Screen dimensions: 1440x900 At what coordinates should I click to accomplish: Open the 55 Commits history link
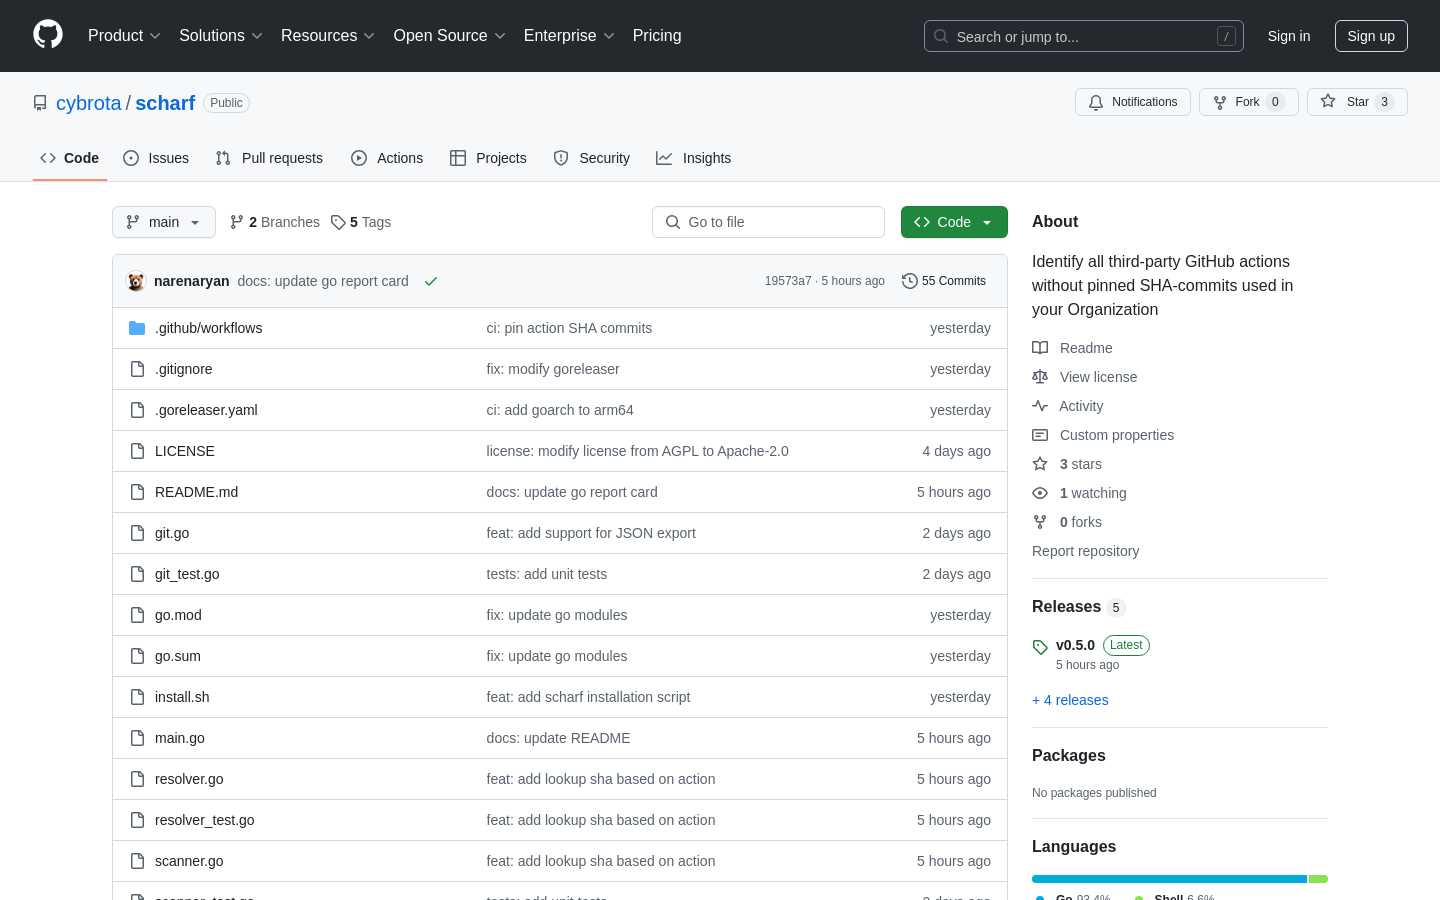coord(944,281)
